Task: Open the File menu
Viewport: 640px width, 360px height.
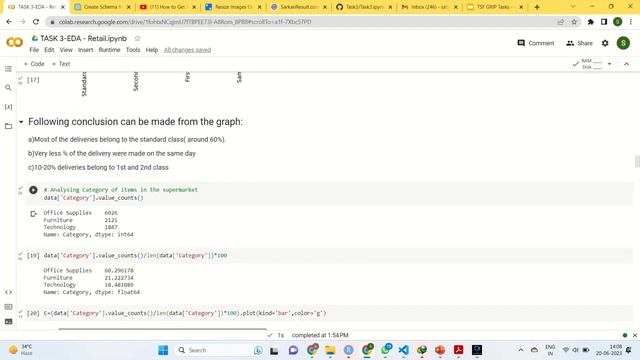Action: pyautogui.click(x=34, y=50)
